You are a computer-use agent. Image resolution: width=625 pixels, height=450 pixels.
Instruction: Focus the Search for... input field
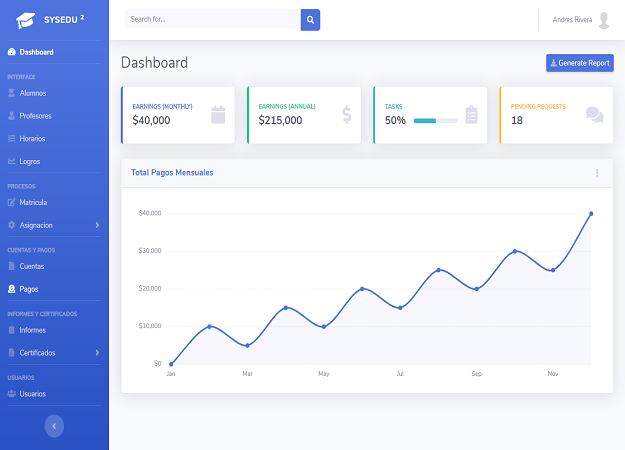[x=212, y=19]
